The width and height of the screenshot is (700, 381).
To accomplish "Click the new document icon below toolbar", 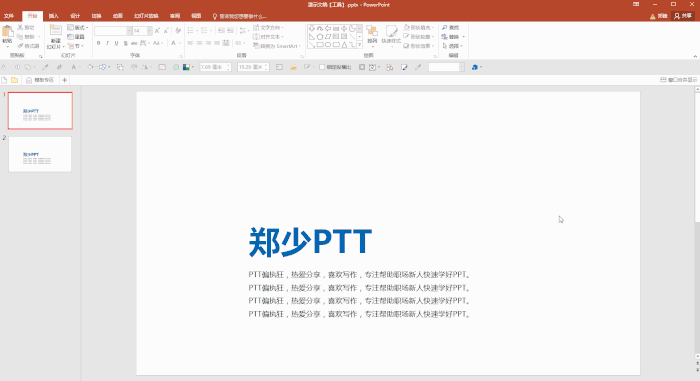I will (x=4, y=80).
